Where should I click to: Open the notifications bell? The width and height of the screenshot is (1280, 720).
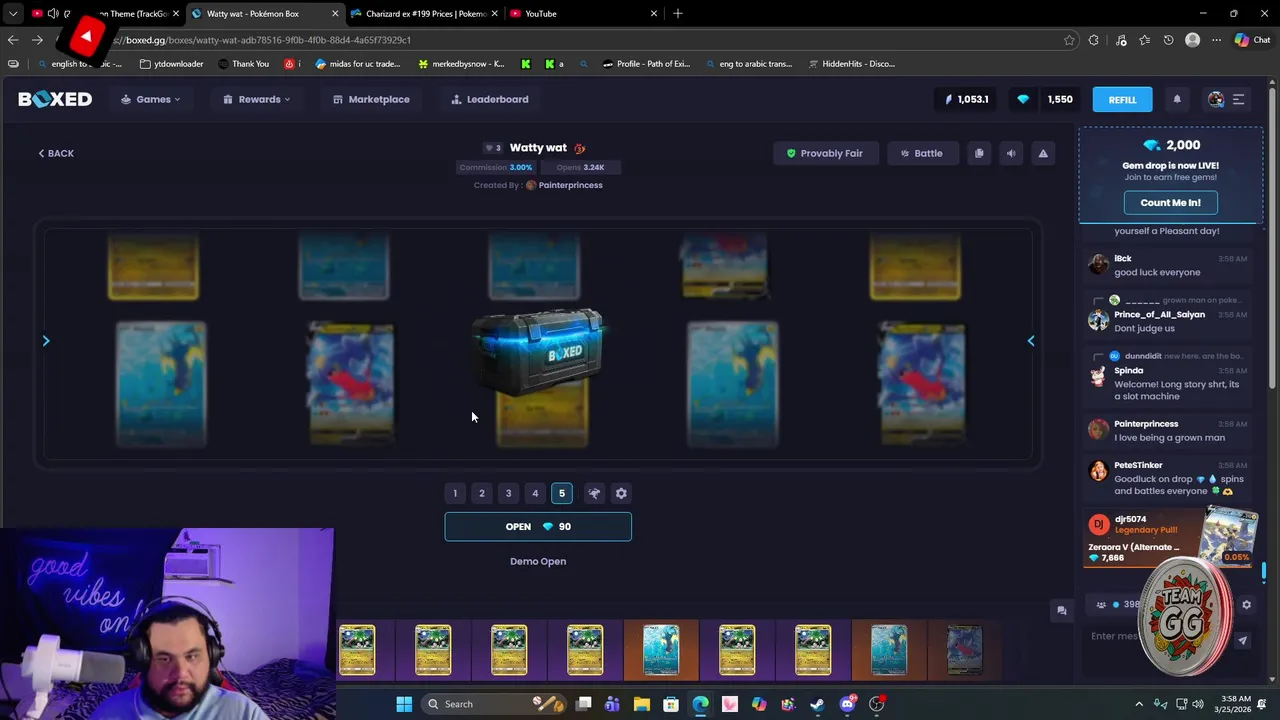1177,99
